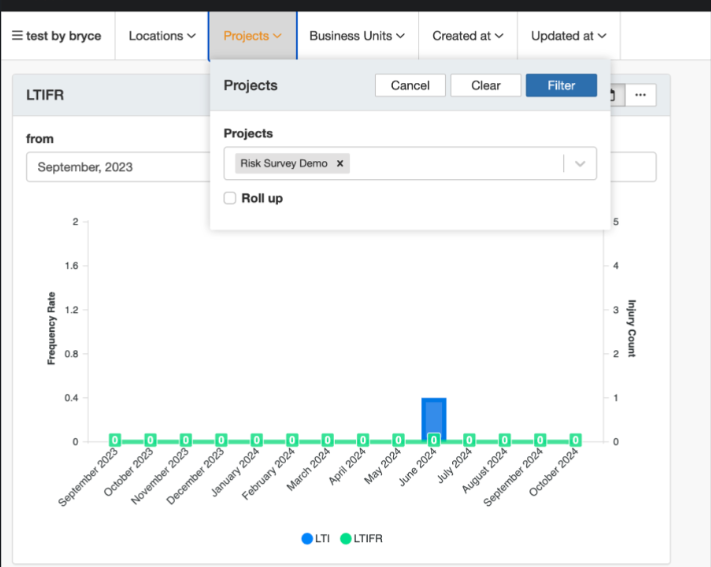Viewport: 711px width, 567px height.
Task: Click the Injury Count axis label
Action: (632, 328)
